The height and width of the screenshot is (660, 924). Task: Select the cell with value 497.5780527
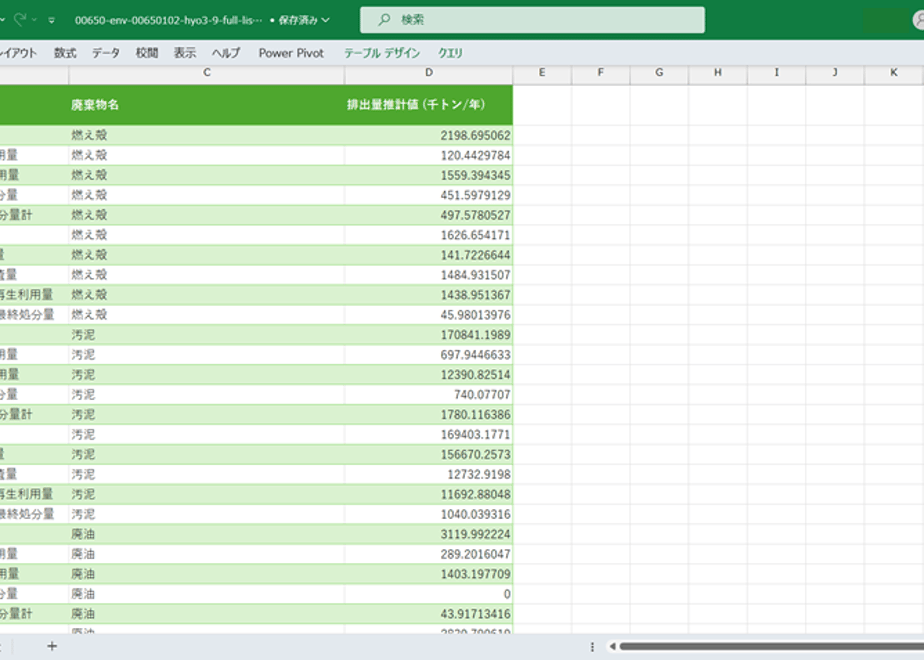click(x=428, y=215)
